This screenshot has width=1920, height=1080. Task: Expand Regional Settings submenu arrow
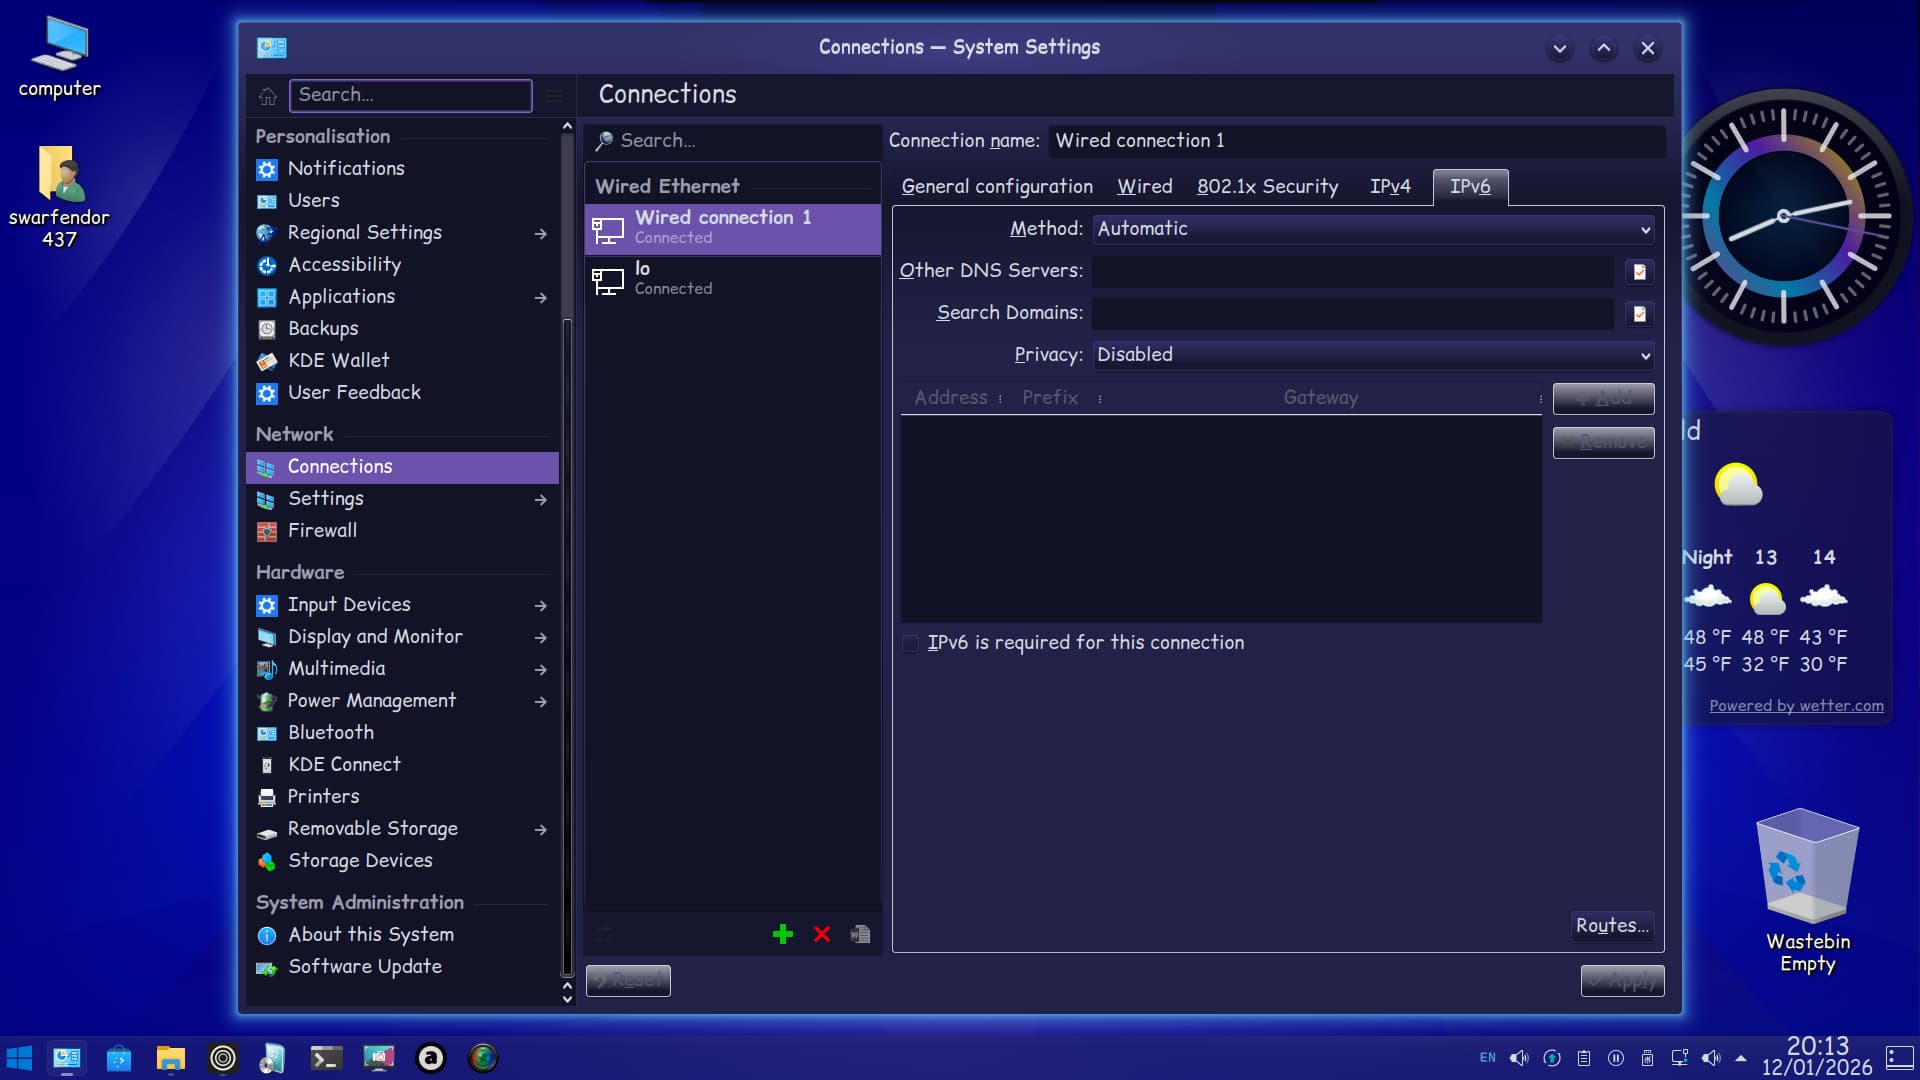tap(540, 233)
